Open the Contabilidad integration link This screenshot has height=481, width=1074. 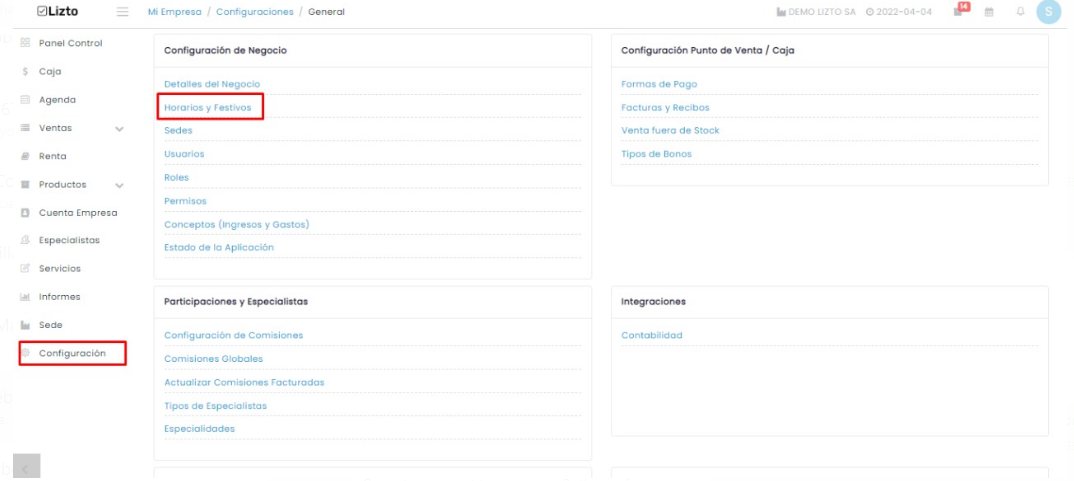click(x=651, y=335)
